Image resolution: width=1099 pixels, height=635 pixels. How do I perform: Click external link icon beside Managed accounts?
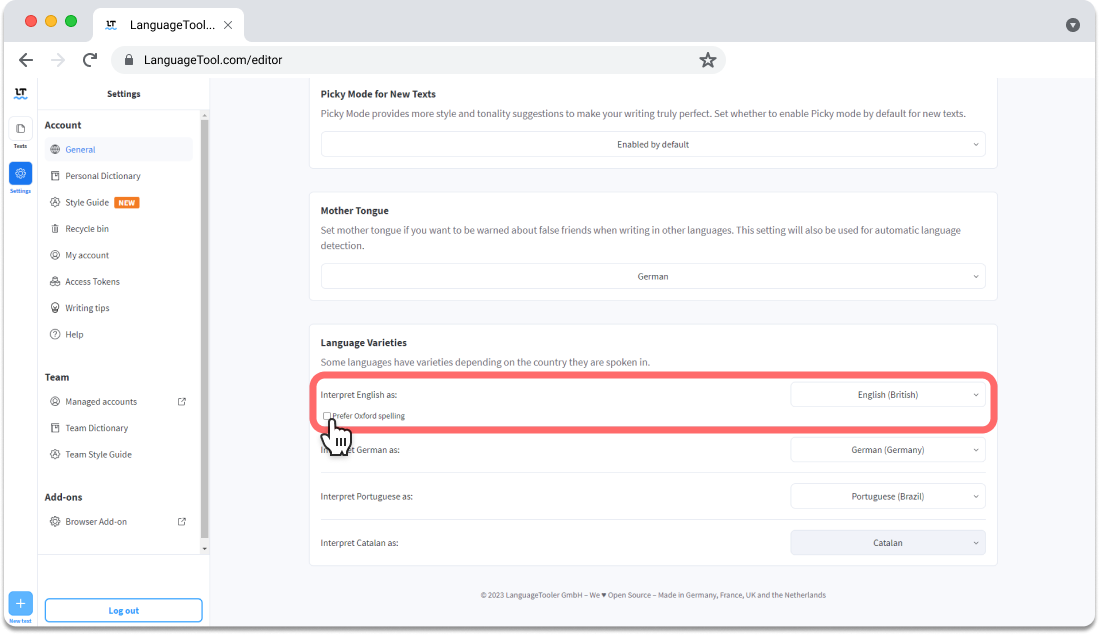[182, 402]
